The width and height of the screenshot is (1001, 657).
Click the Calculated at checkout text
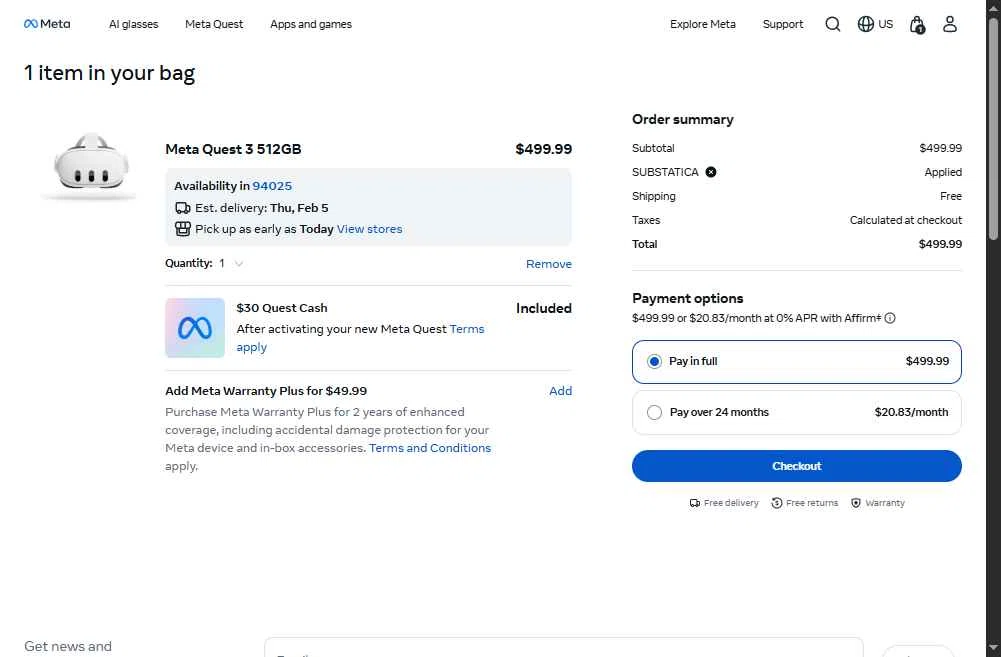(905, 220)
